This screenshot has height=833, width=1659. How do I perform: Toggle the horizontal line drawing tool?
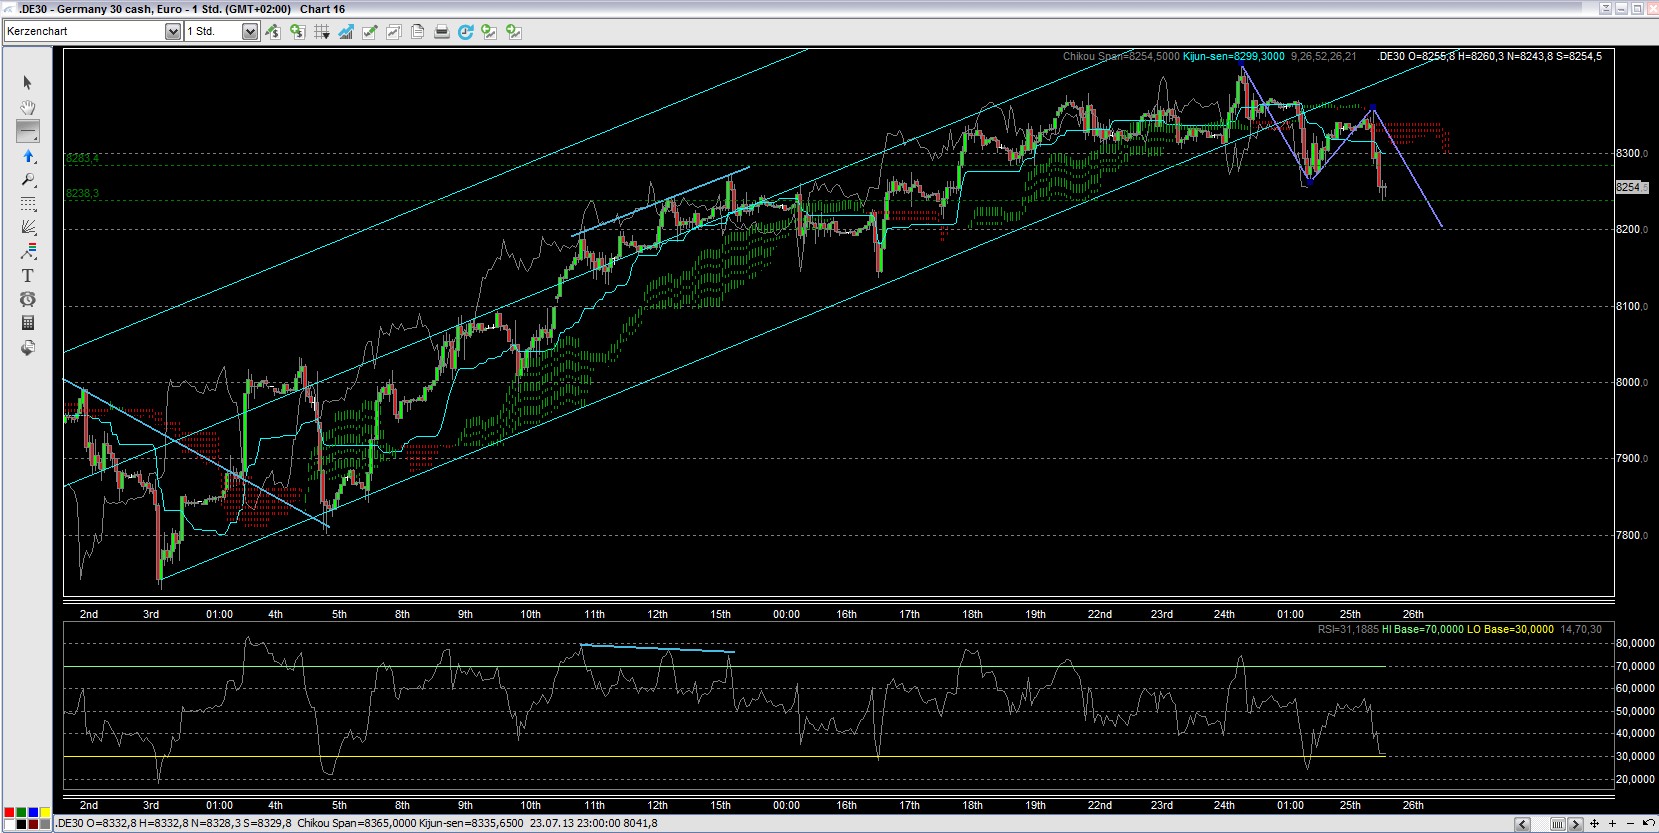28,131
